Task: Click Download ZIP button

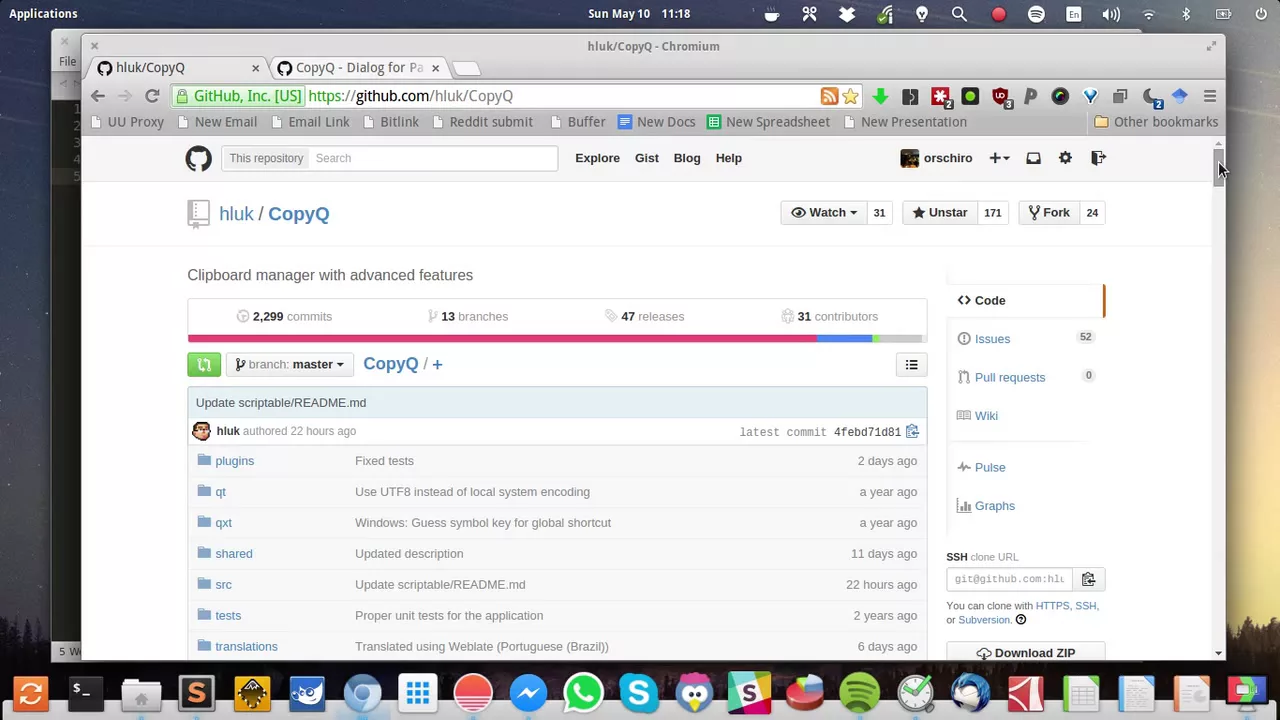Action: click(x=1025, y=653)
